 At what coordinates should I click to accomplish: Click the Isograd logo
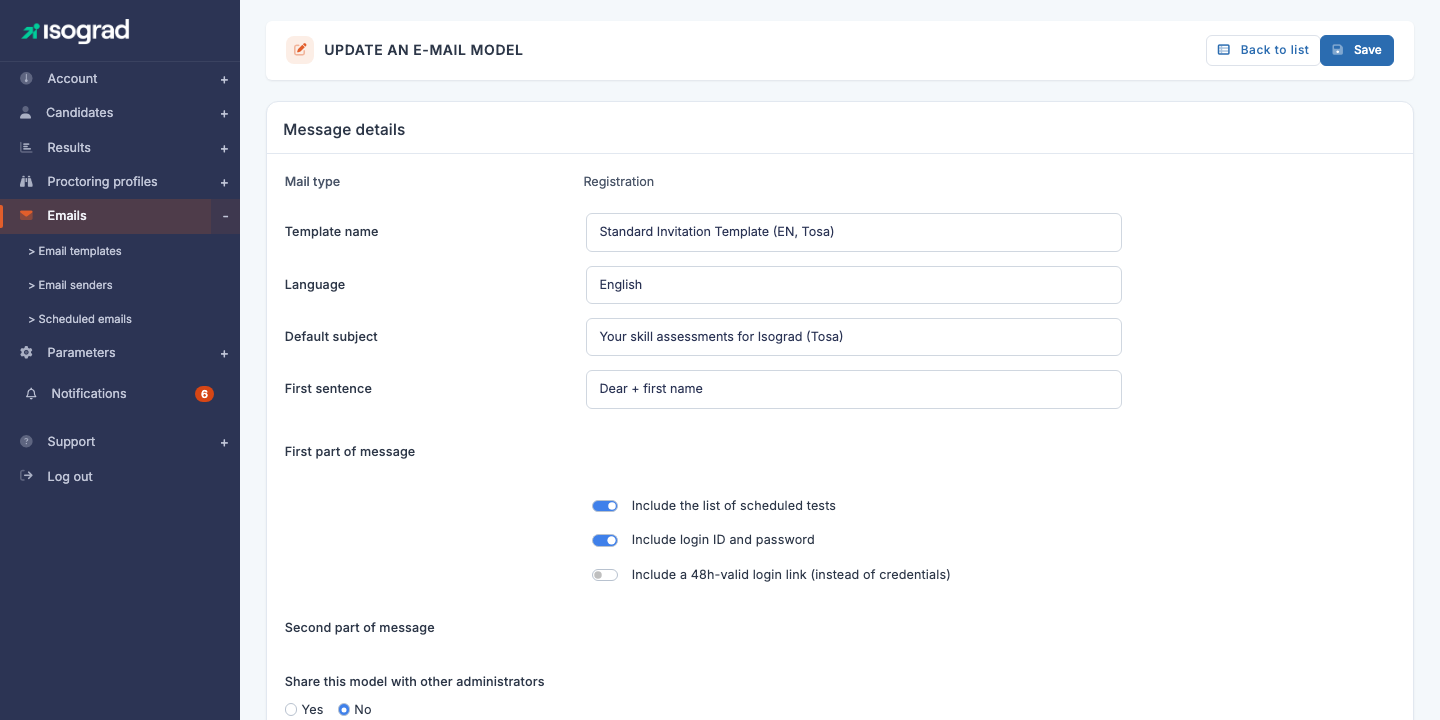coord(76,31)
